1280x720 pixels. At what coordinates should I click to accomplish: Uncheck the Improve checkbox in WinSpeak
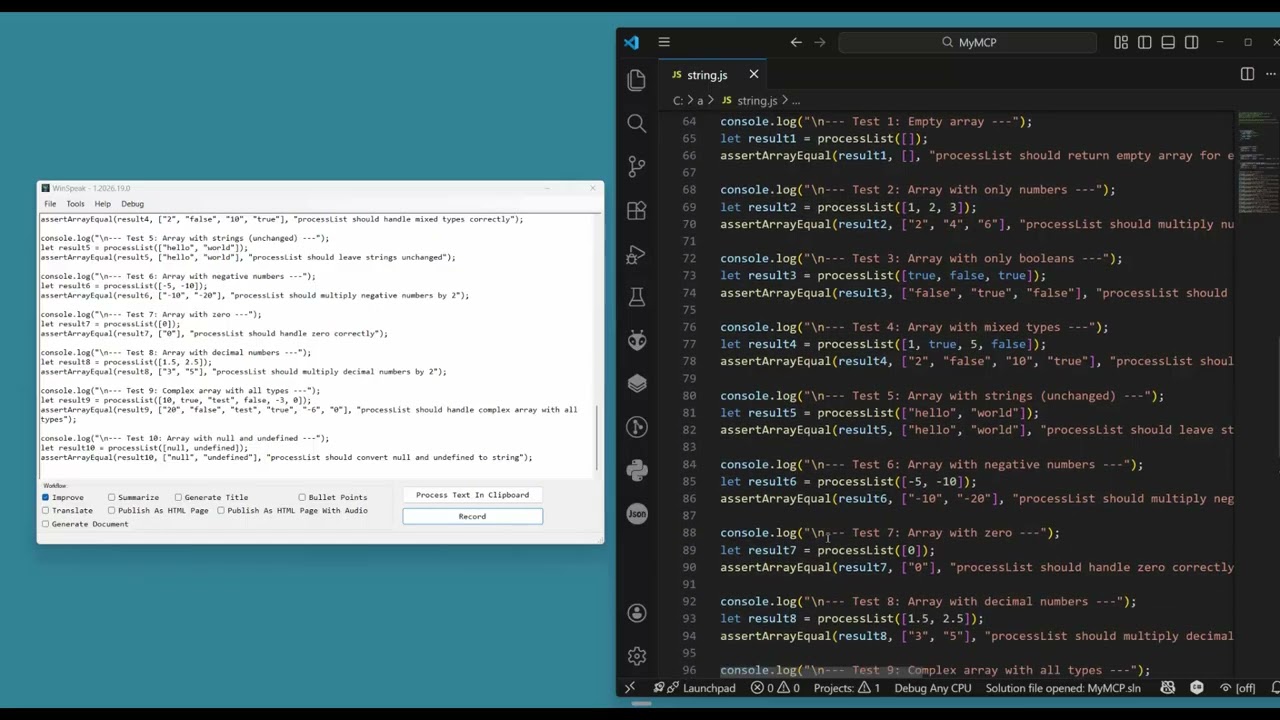[x=45, y=497]
